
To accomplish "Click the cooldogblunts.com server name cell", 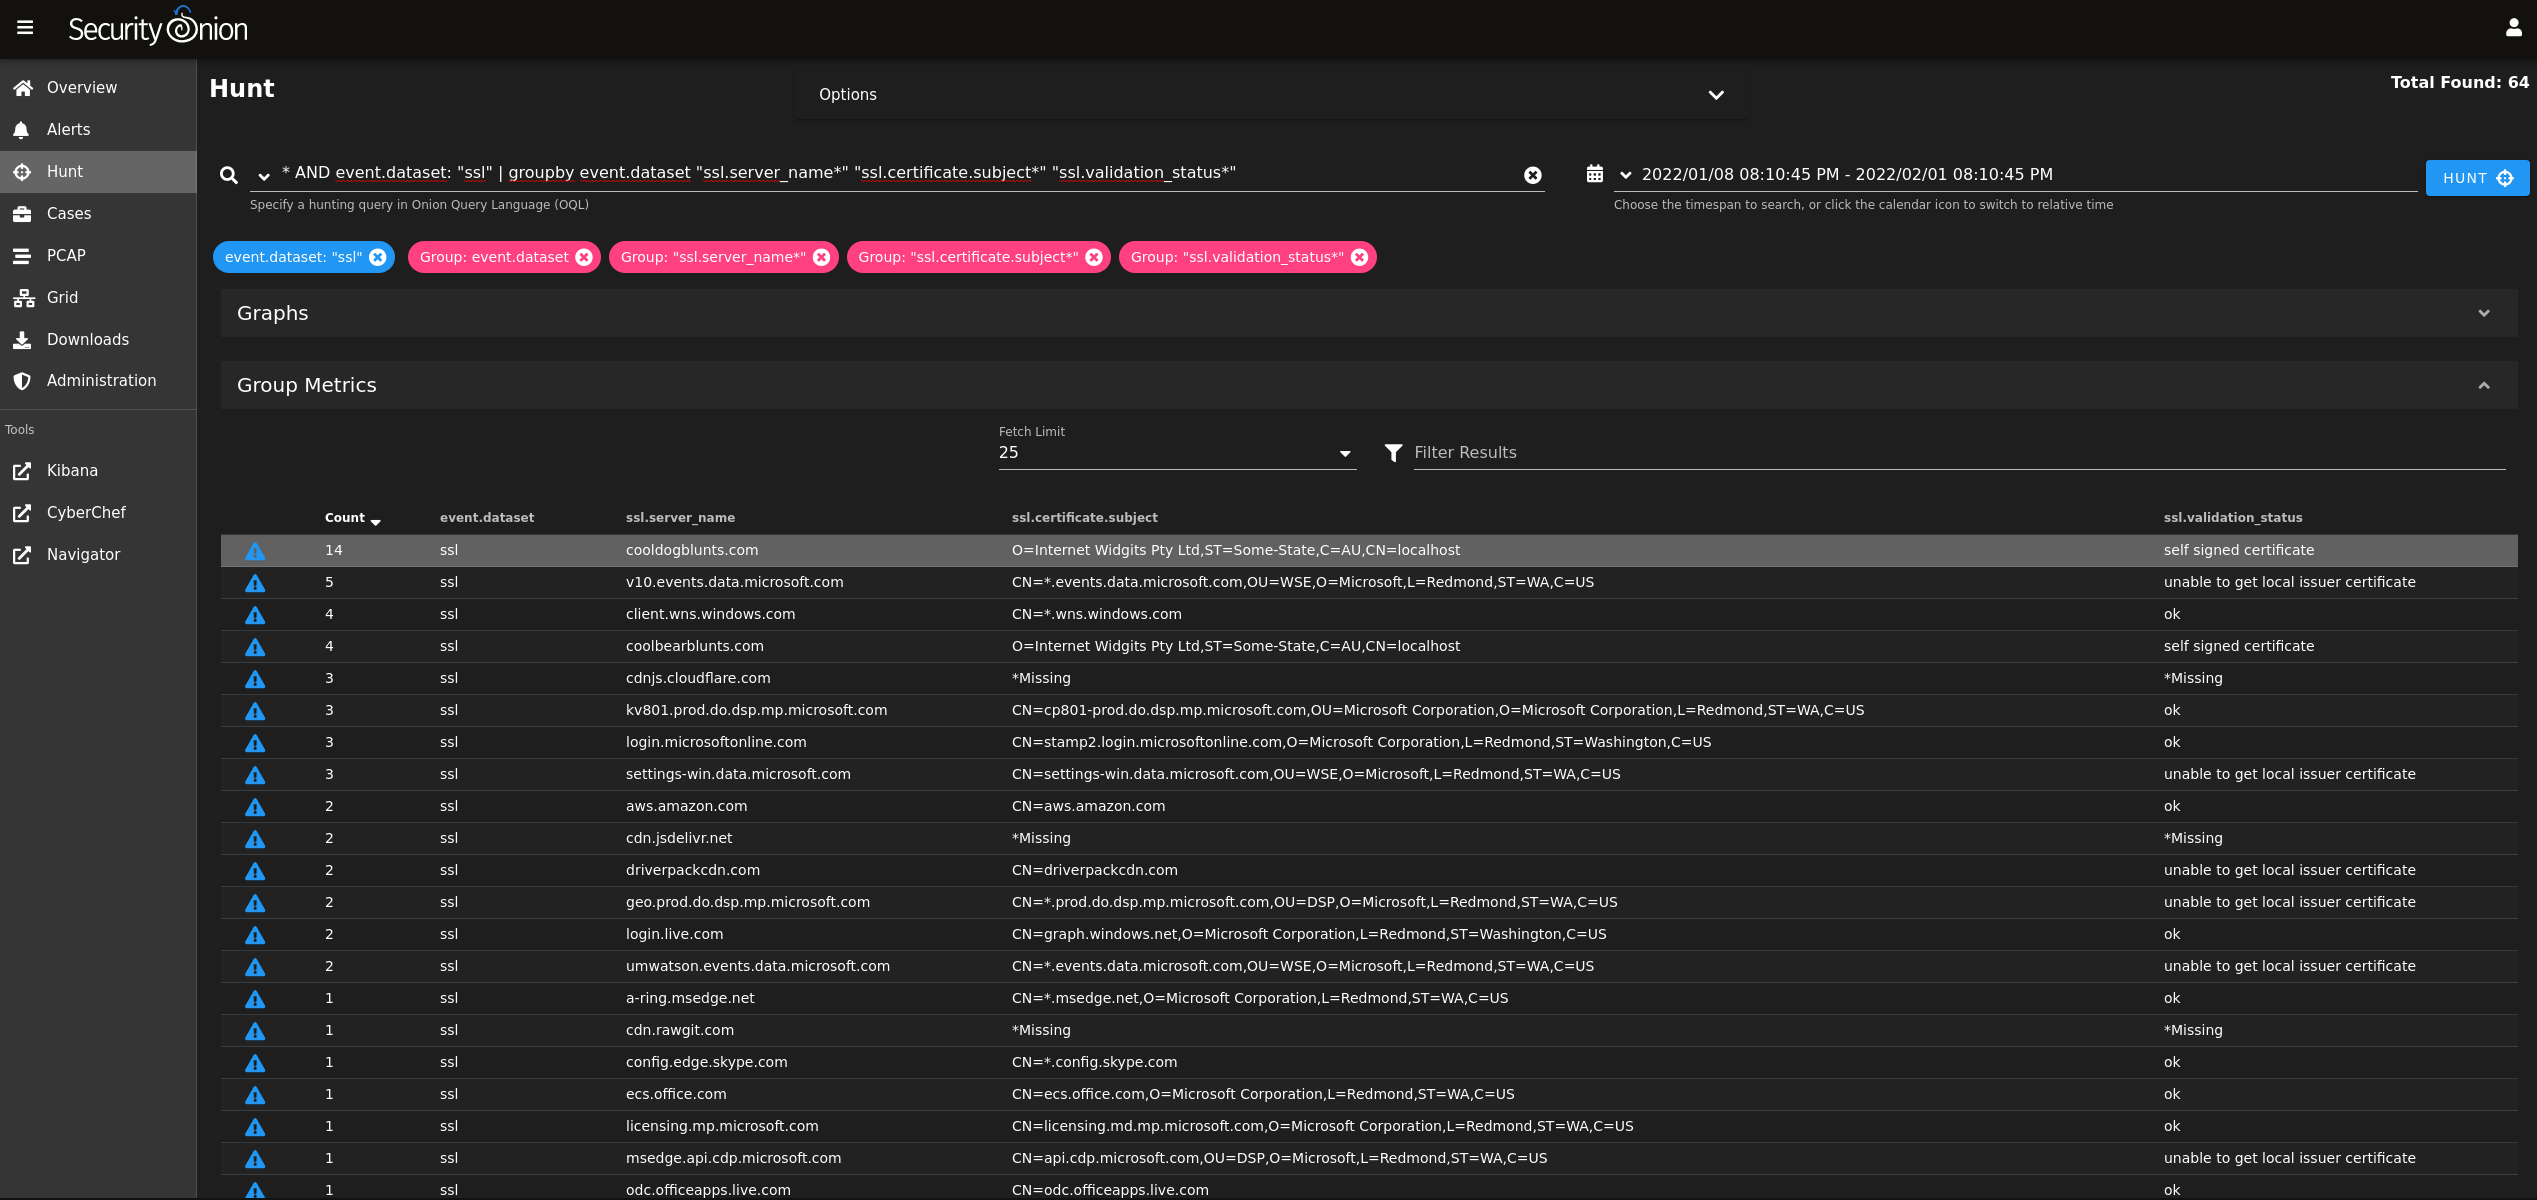I will coord(692,551).
